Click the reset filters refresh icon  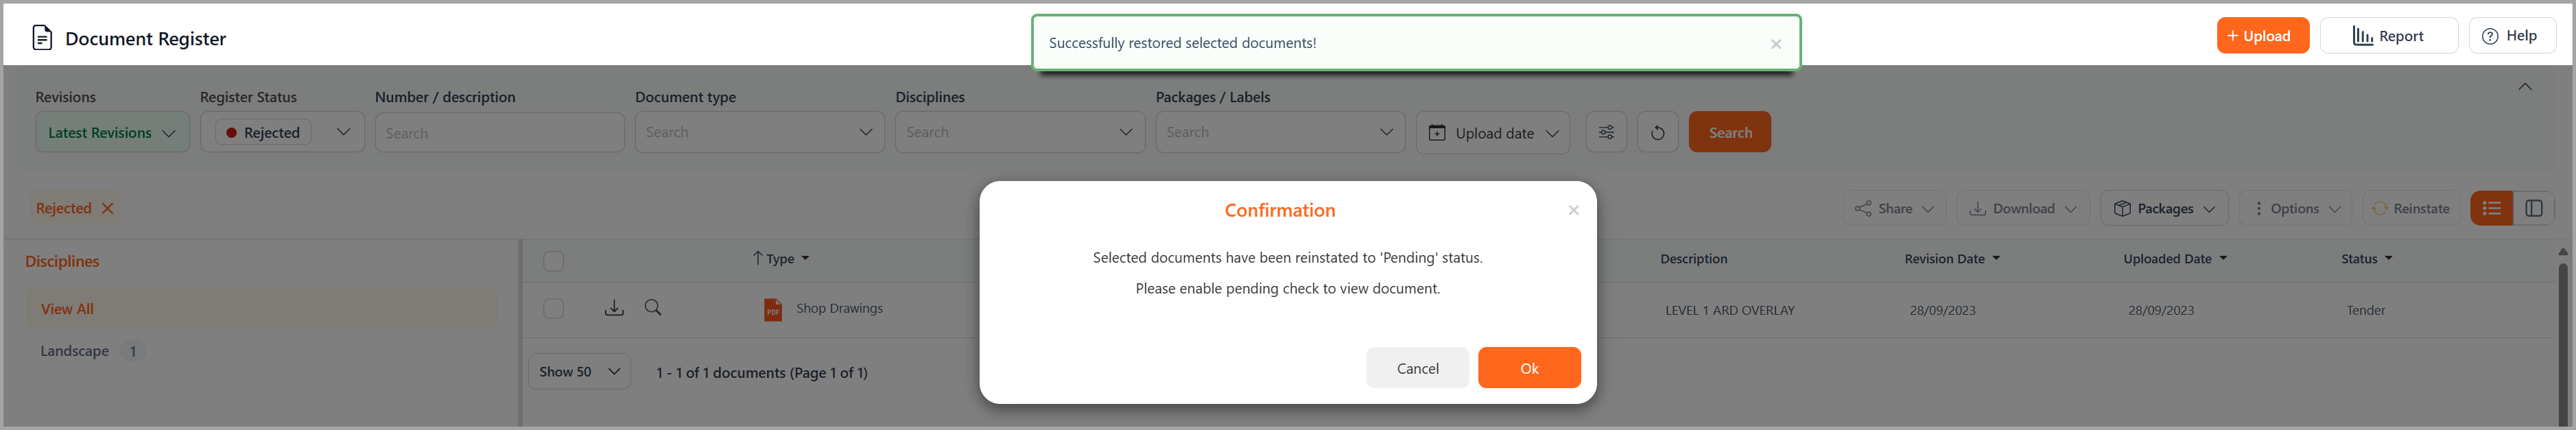(x=1657, y=132)
